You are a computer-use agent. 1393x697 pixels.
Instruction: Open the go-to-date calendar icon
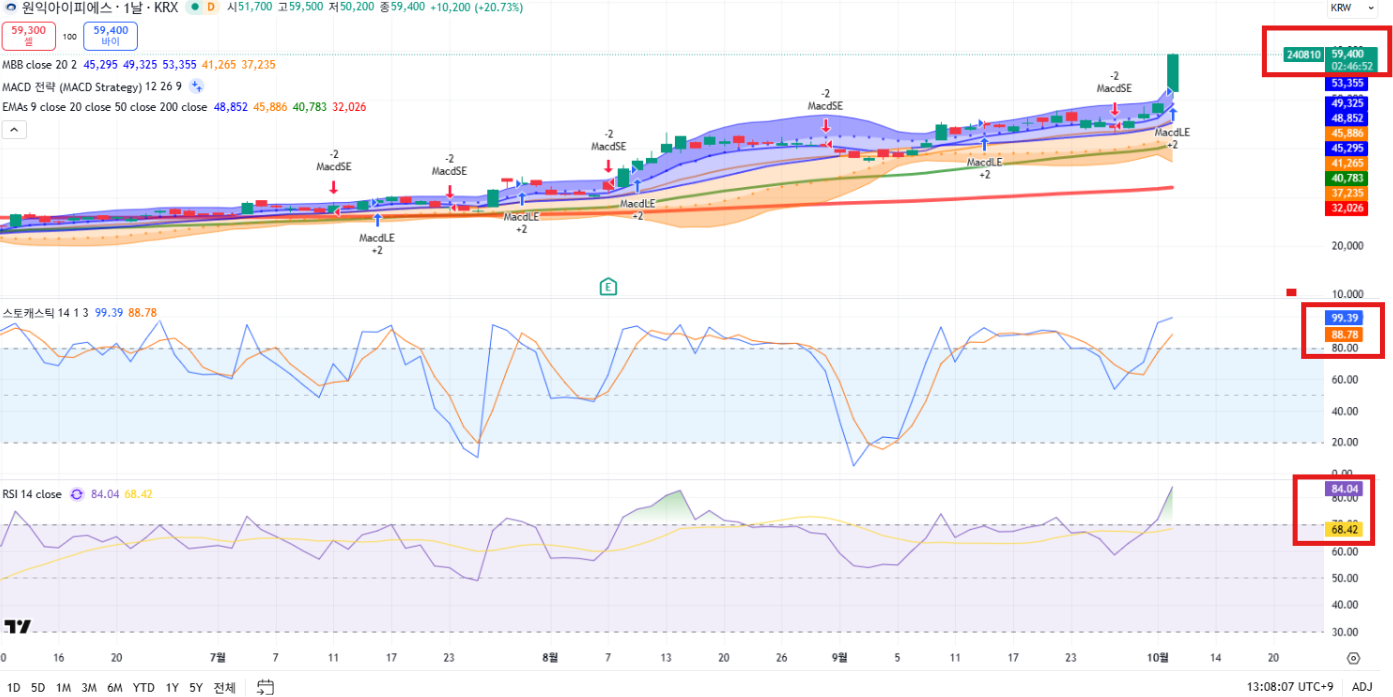[265, 687]
